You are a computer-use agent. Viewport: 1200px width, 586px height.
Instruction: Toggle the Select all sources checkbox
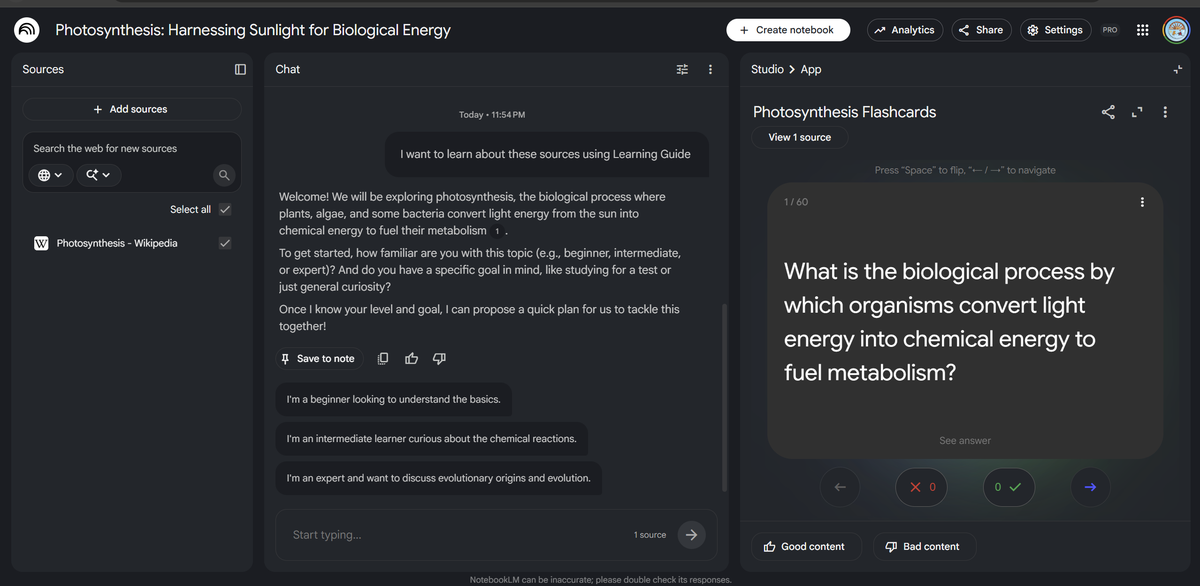225,209
